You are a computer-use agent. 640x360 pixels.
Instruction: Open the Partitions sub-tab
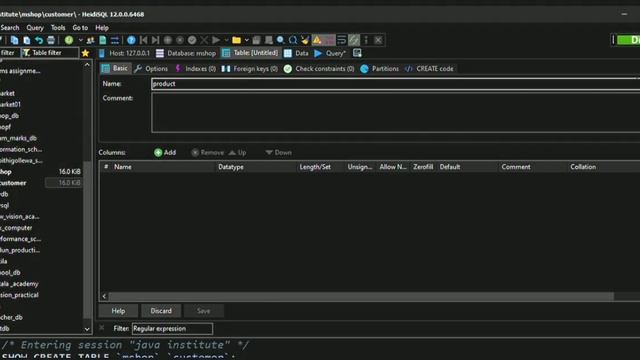tap(380, 69)
